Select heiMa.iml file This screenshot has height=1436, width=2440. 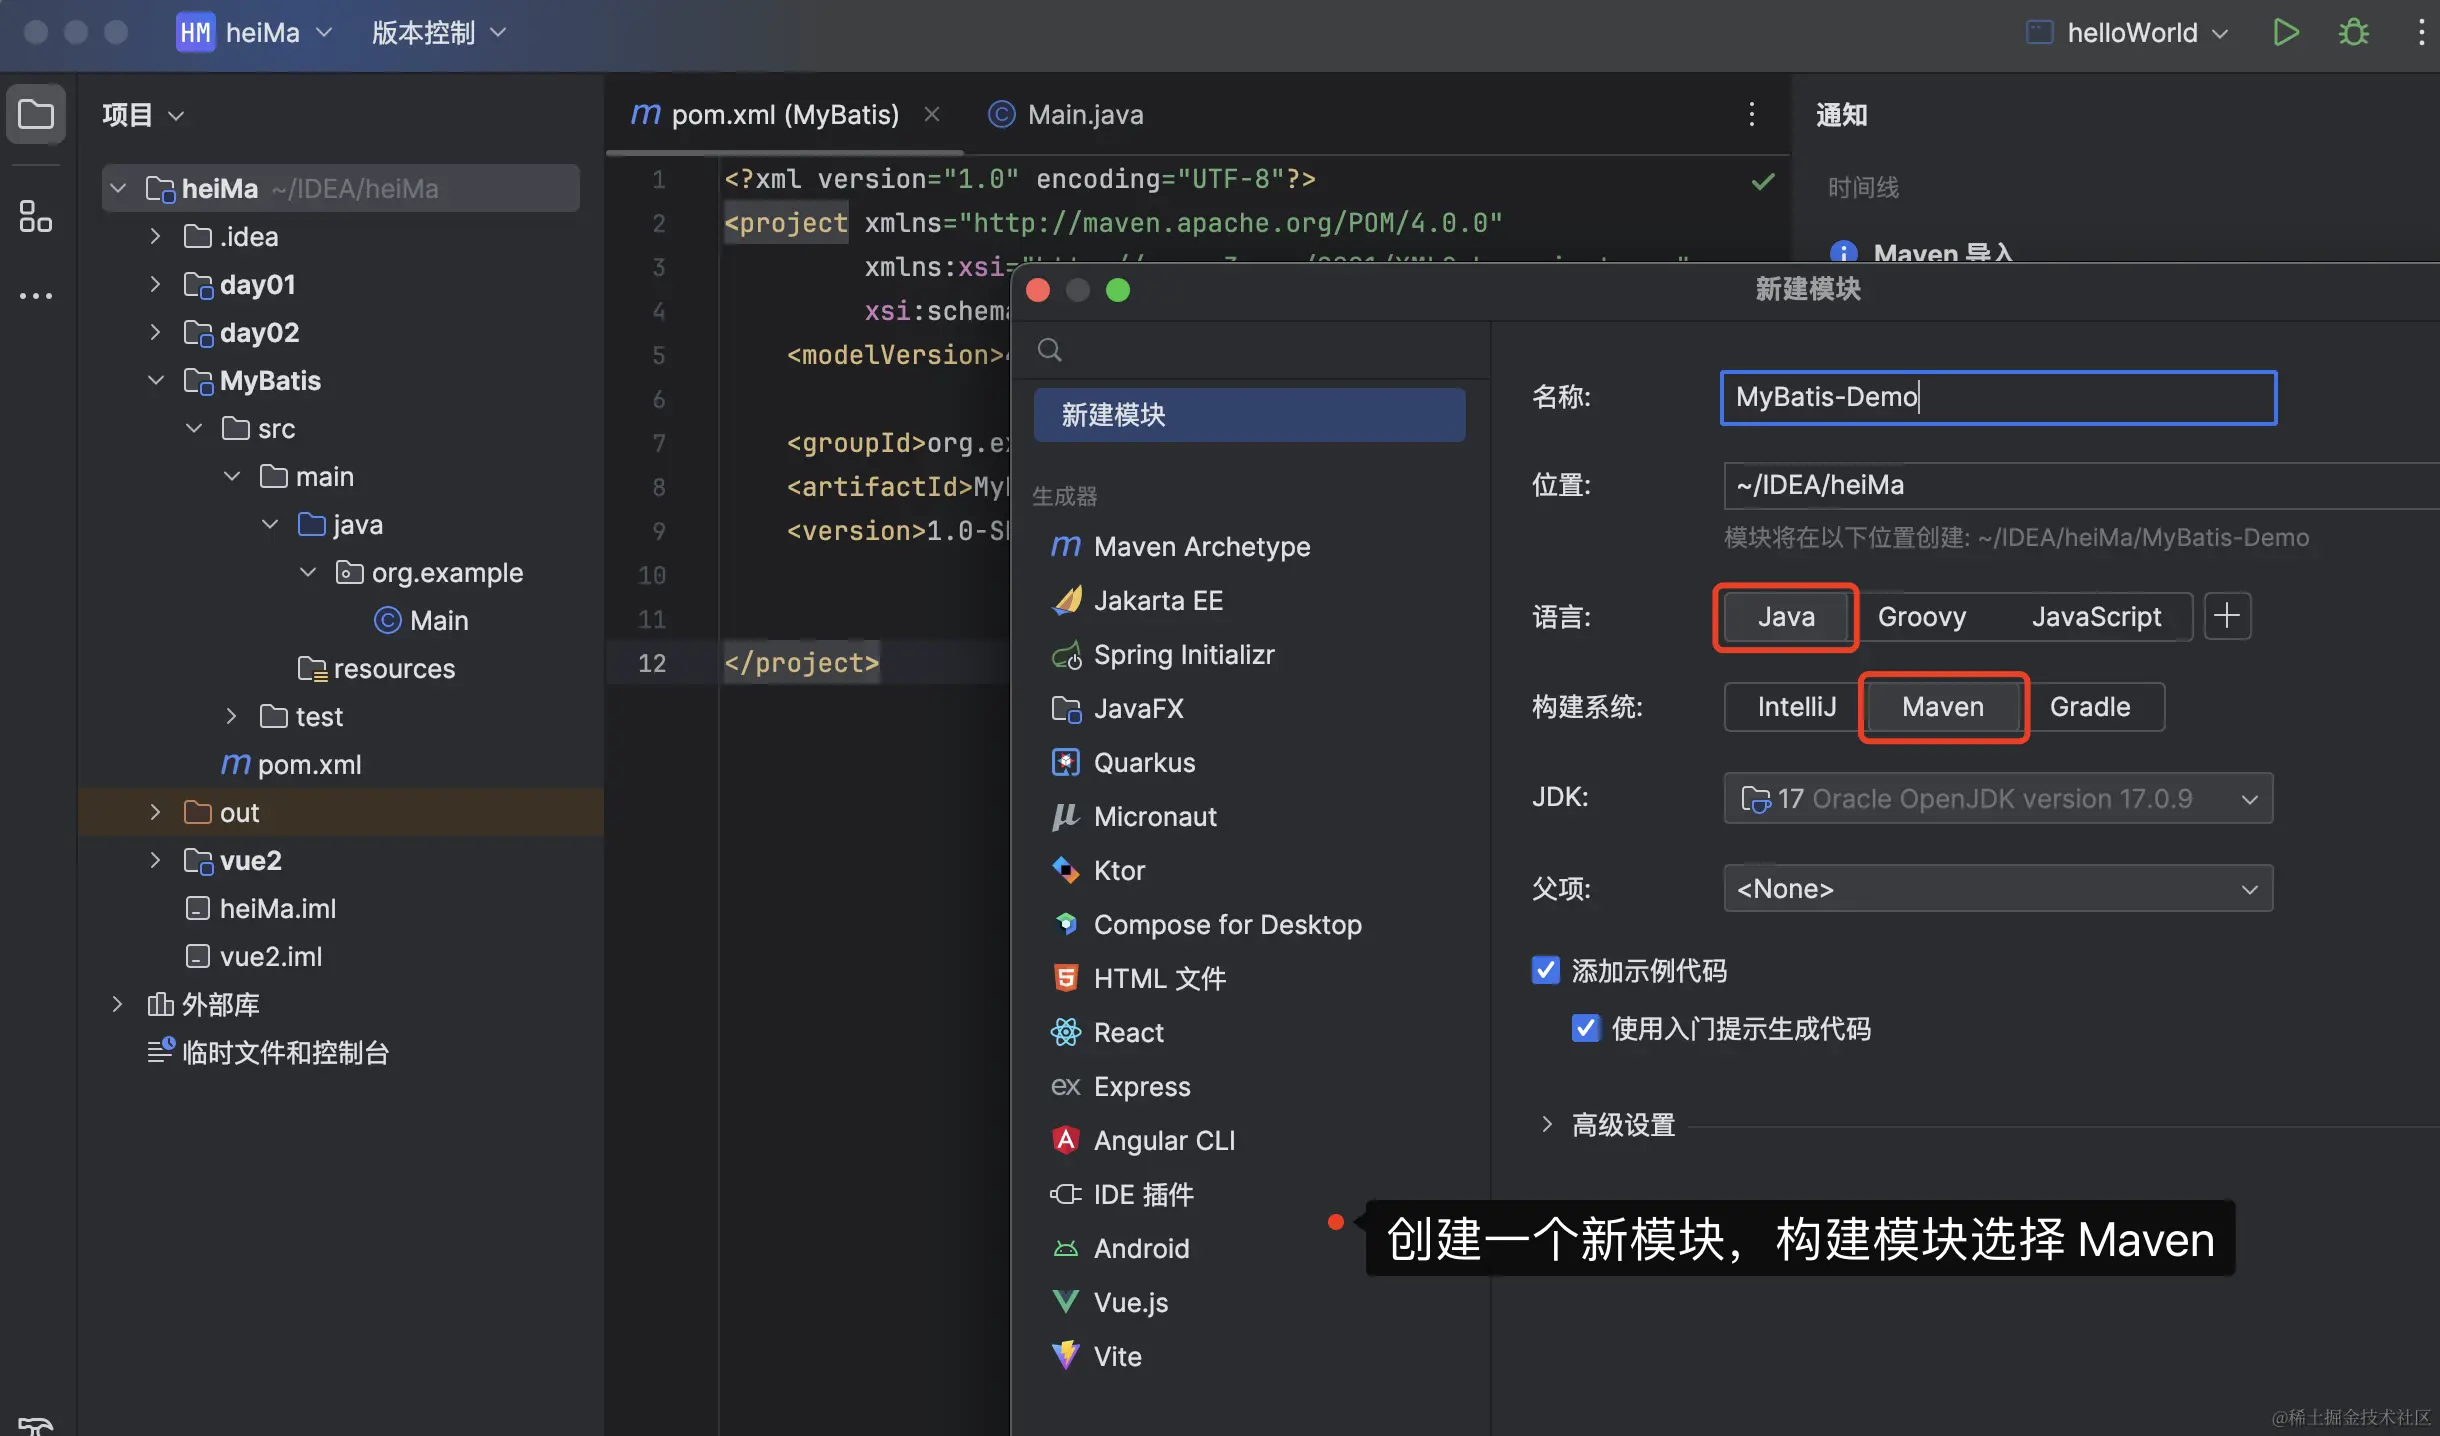click(x=260, y=908)
